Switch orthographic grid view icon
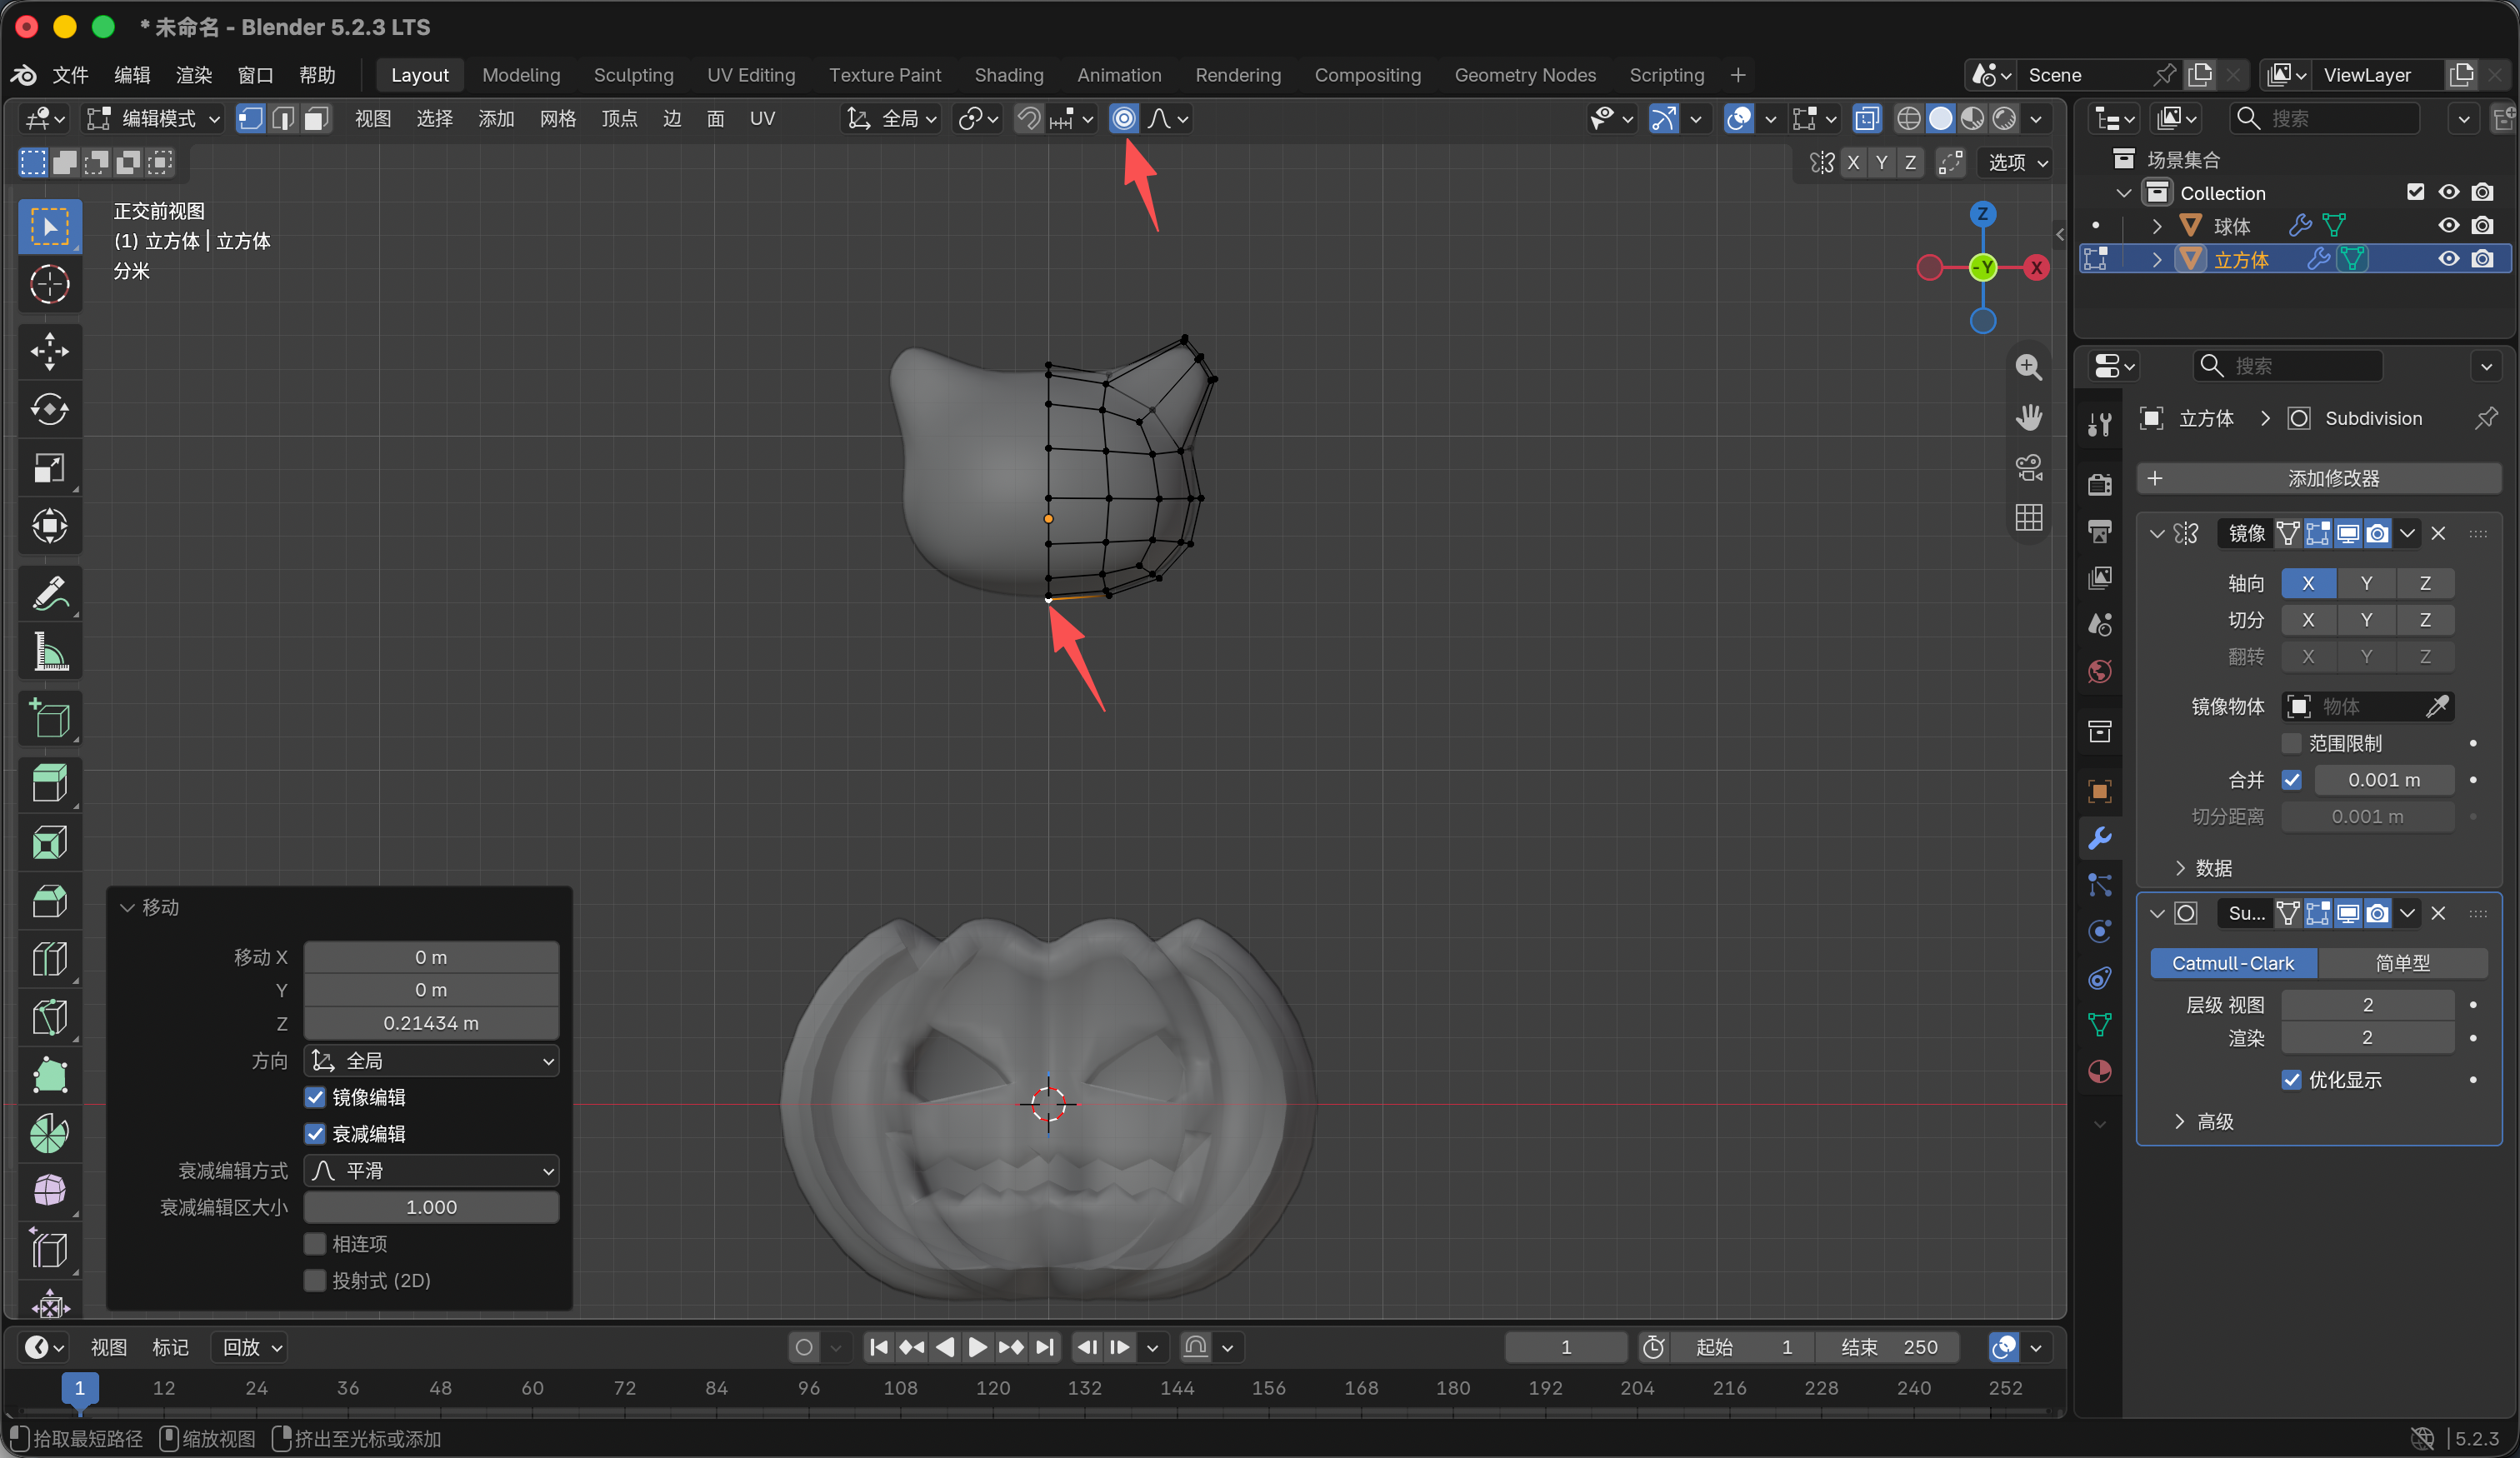Viewport: 2520px width, 1458px height. [x=2028, y=517]
